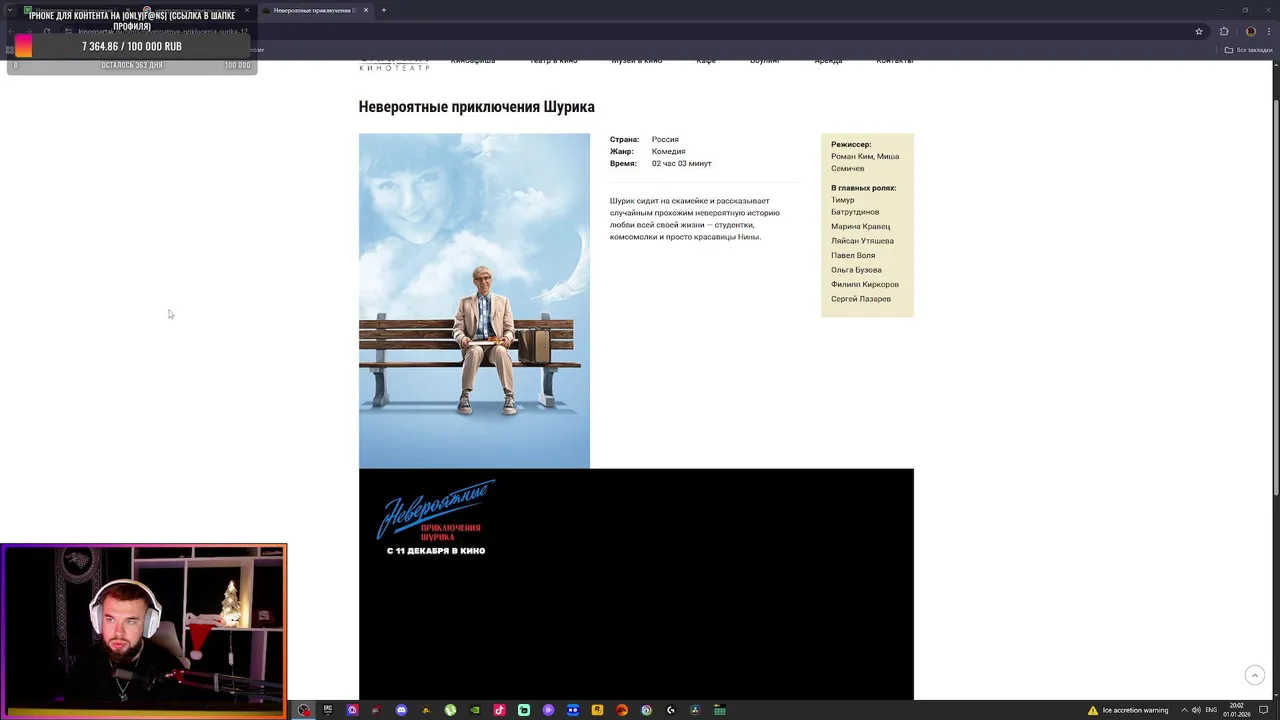Open the tray volume speaker icon

(x=1196, y=710)
